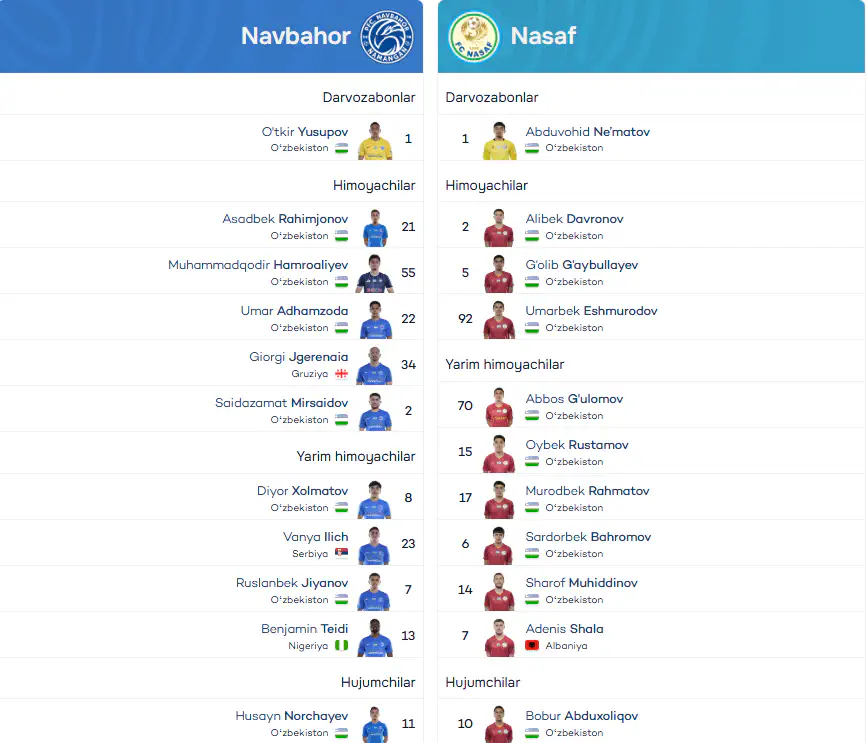Viewport: 867px width, 743px height.
Task: Click the Navbahor club crest logo
Action: (387, 36)
